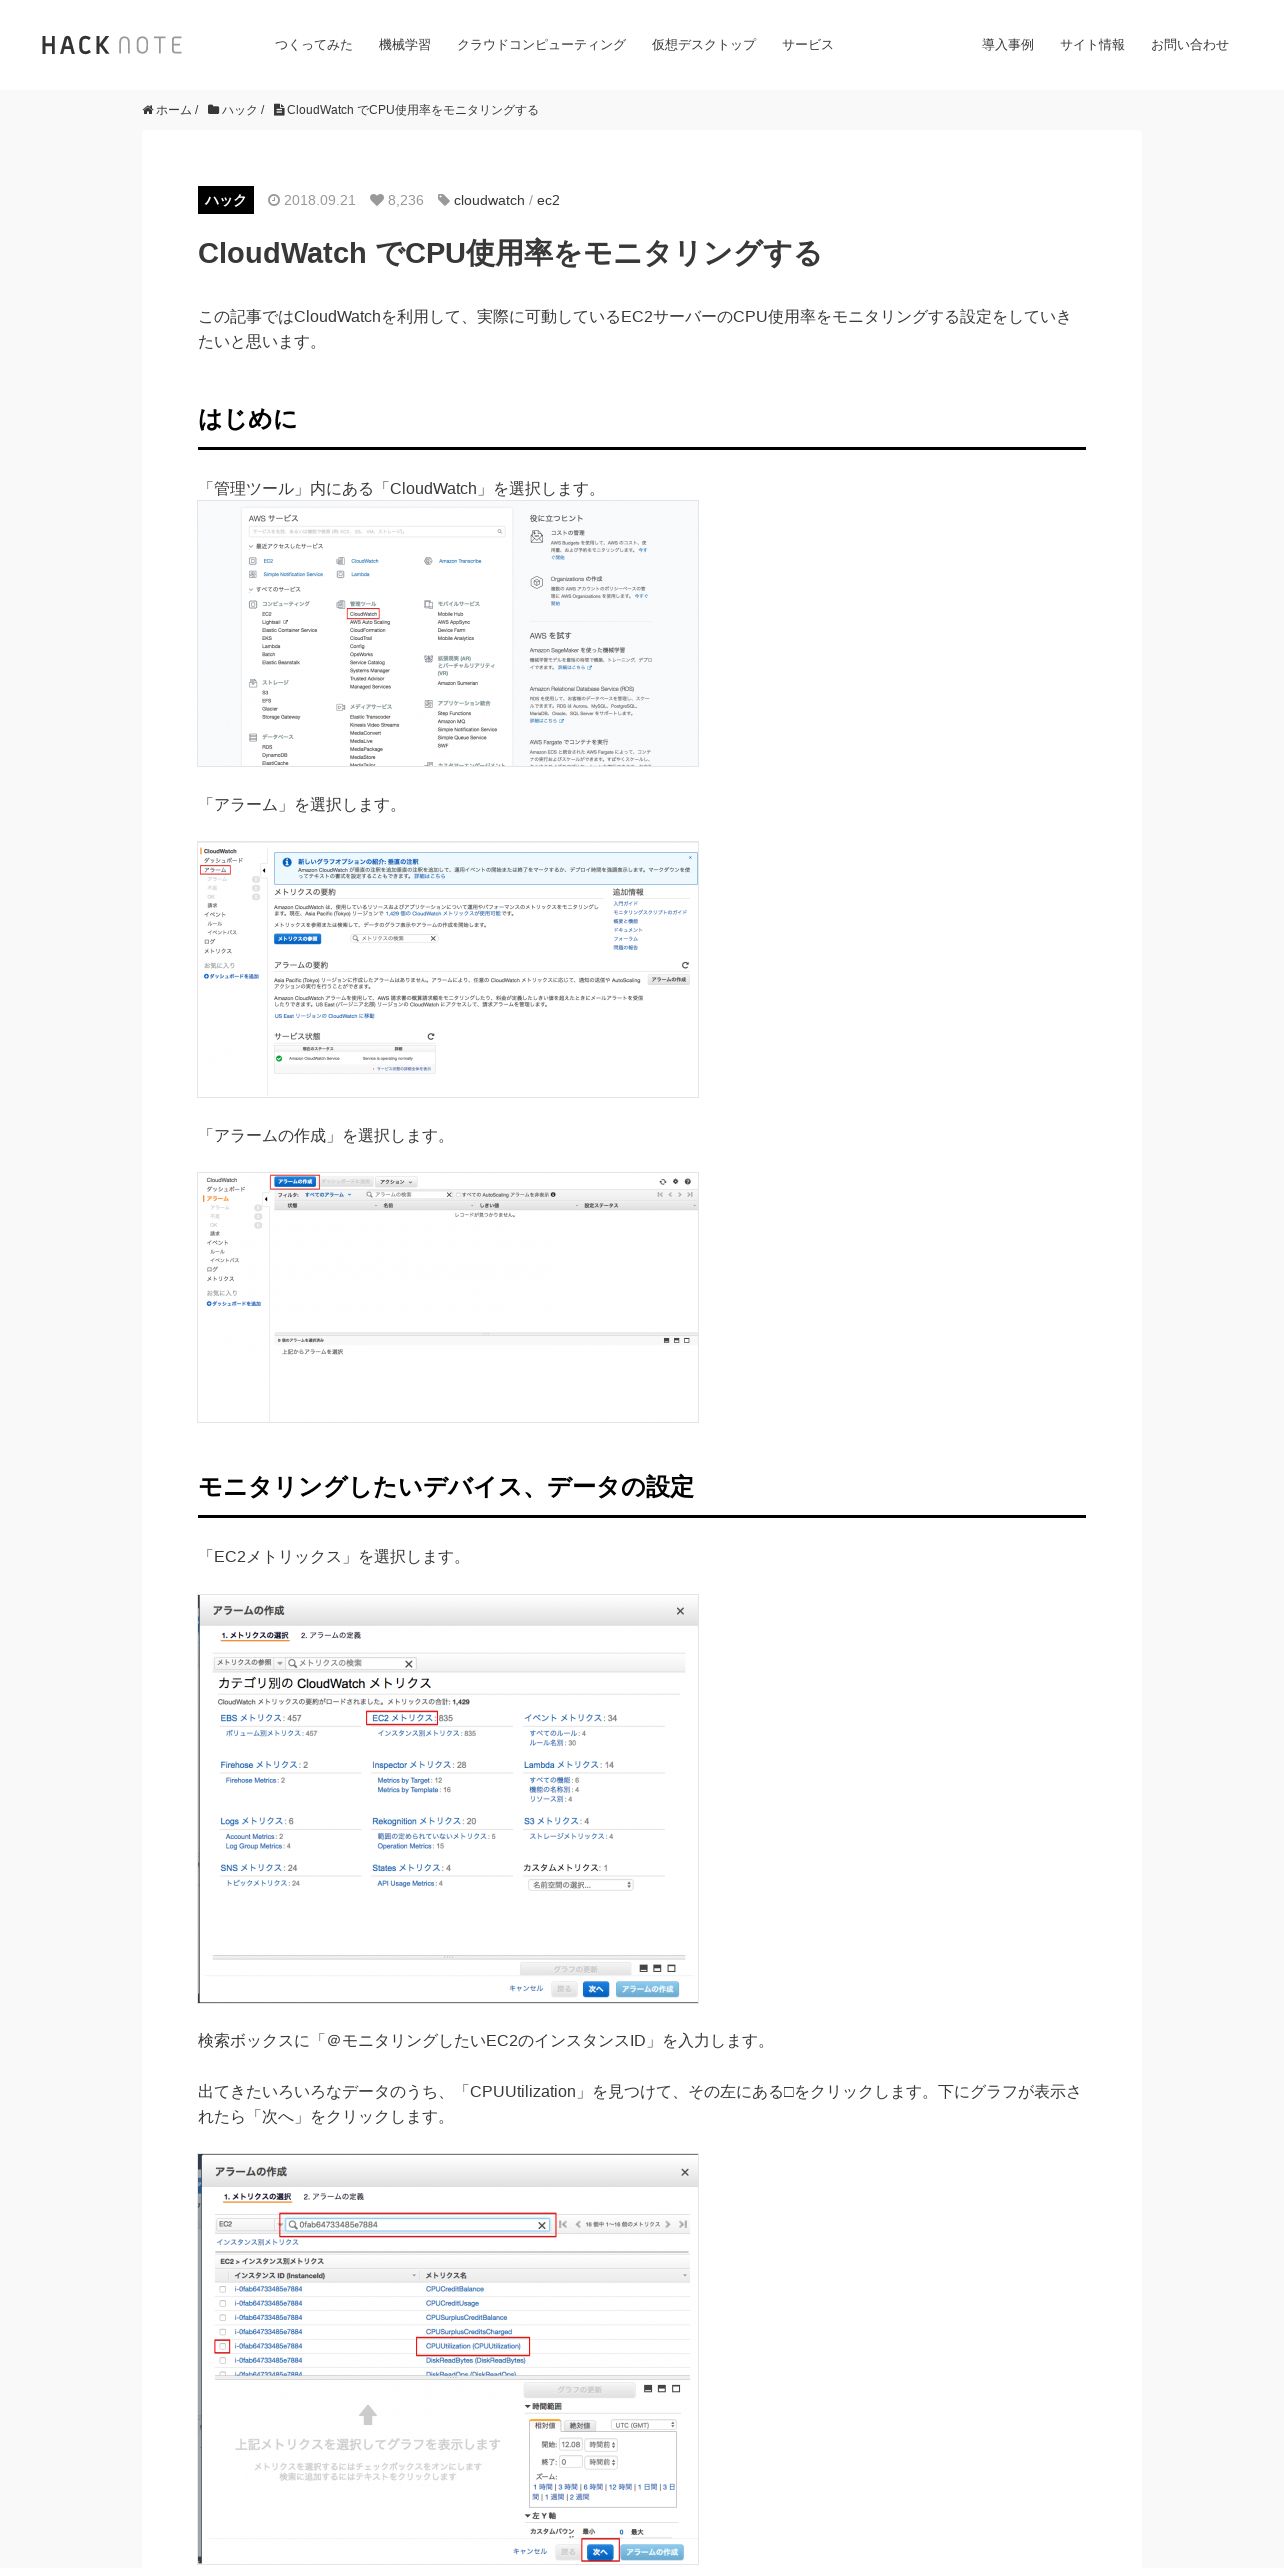Go to お問い合わせ contact page
Screen dimensions: 1284x2568
(x=1189, y=45)
